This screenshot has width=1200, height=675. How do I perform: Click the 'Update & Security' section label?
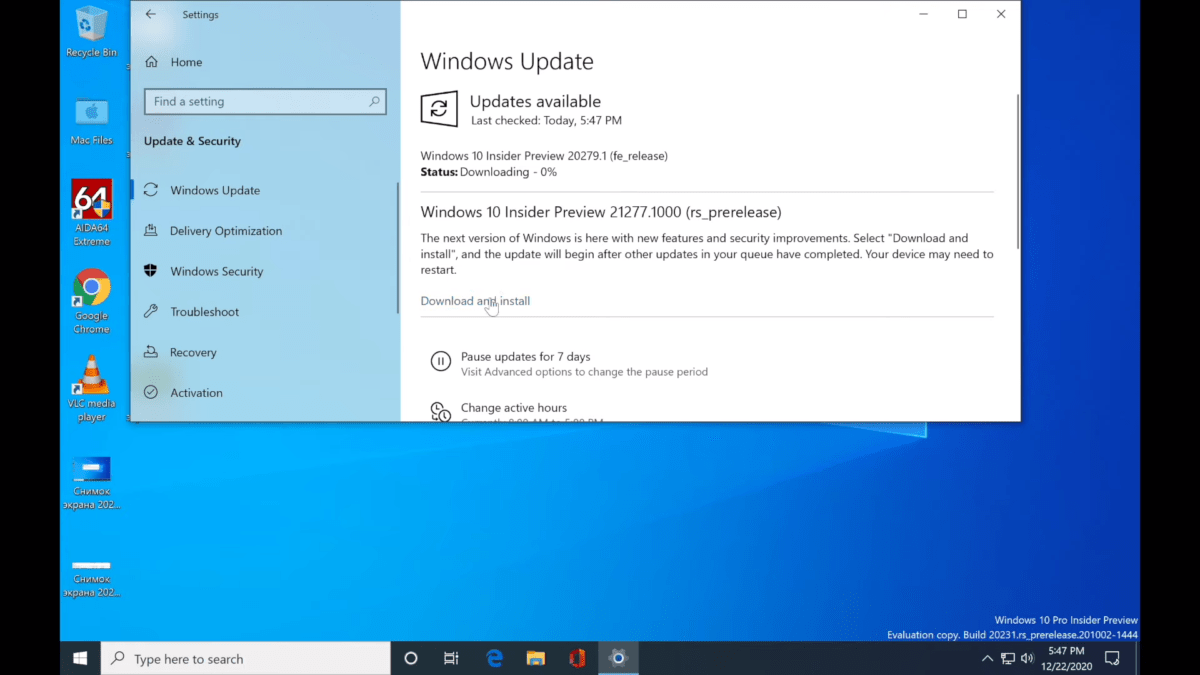point(192,141)
